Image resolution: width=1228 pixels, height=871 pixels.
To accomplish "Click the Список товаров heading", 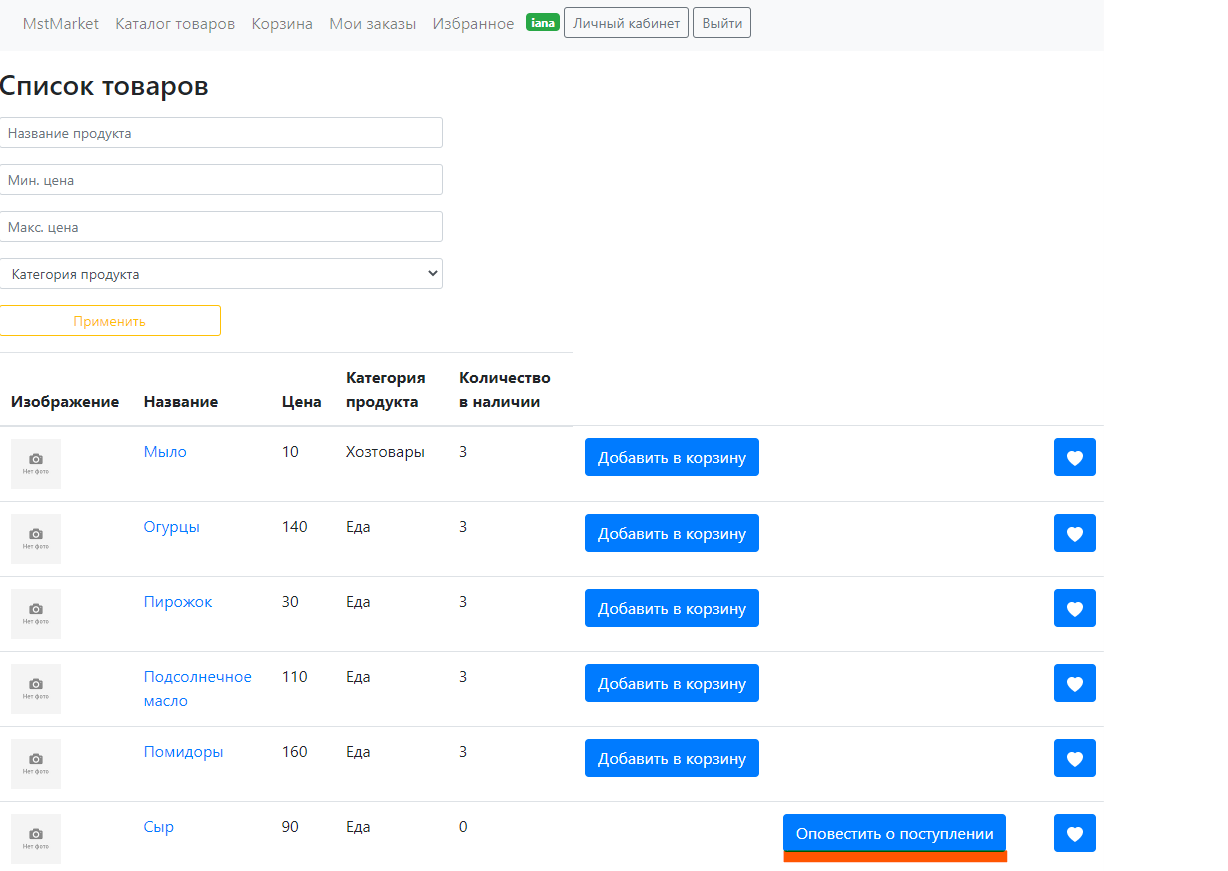I will click(x=104, y=86).
